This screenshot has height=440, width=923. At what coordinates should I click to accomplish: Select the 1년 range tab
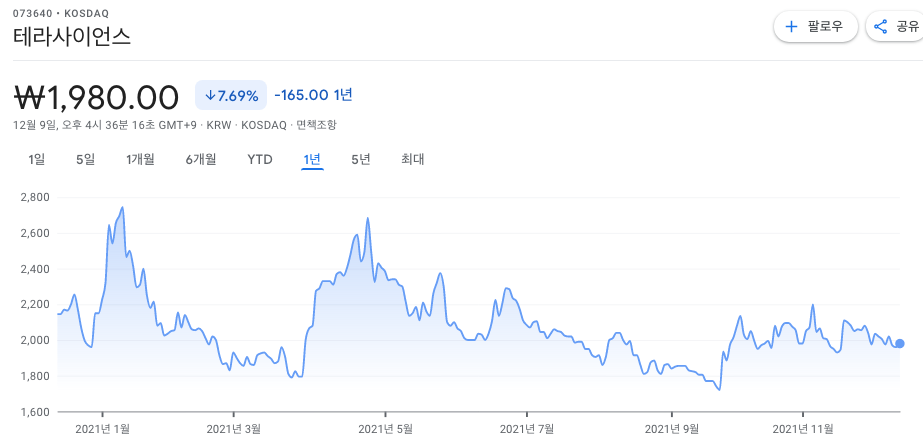point(312,160)
